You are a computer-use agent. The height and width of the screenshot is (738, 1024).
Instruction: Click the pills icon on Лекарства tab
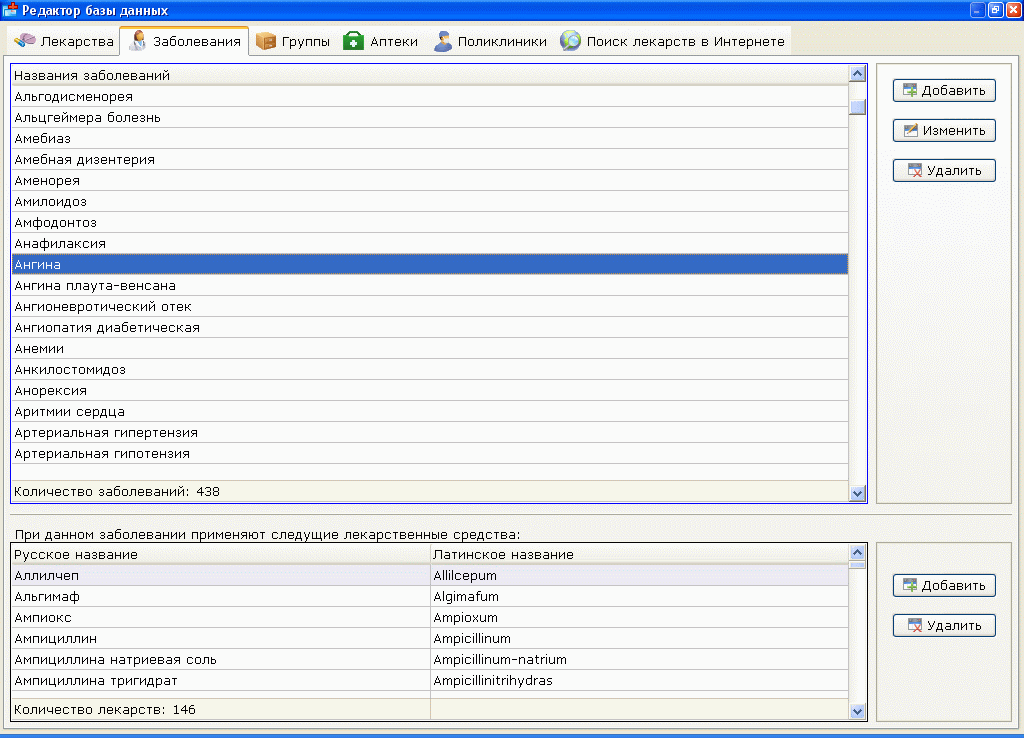(25, 40)
